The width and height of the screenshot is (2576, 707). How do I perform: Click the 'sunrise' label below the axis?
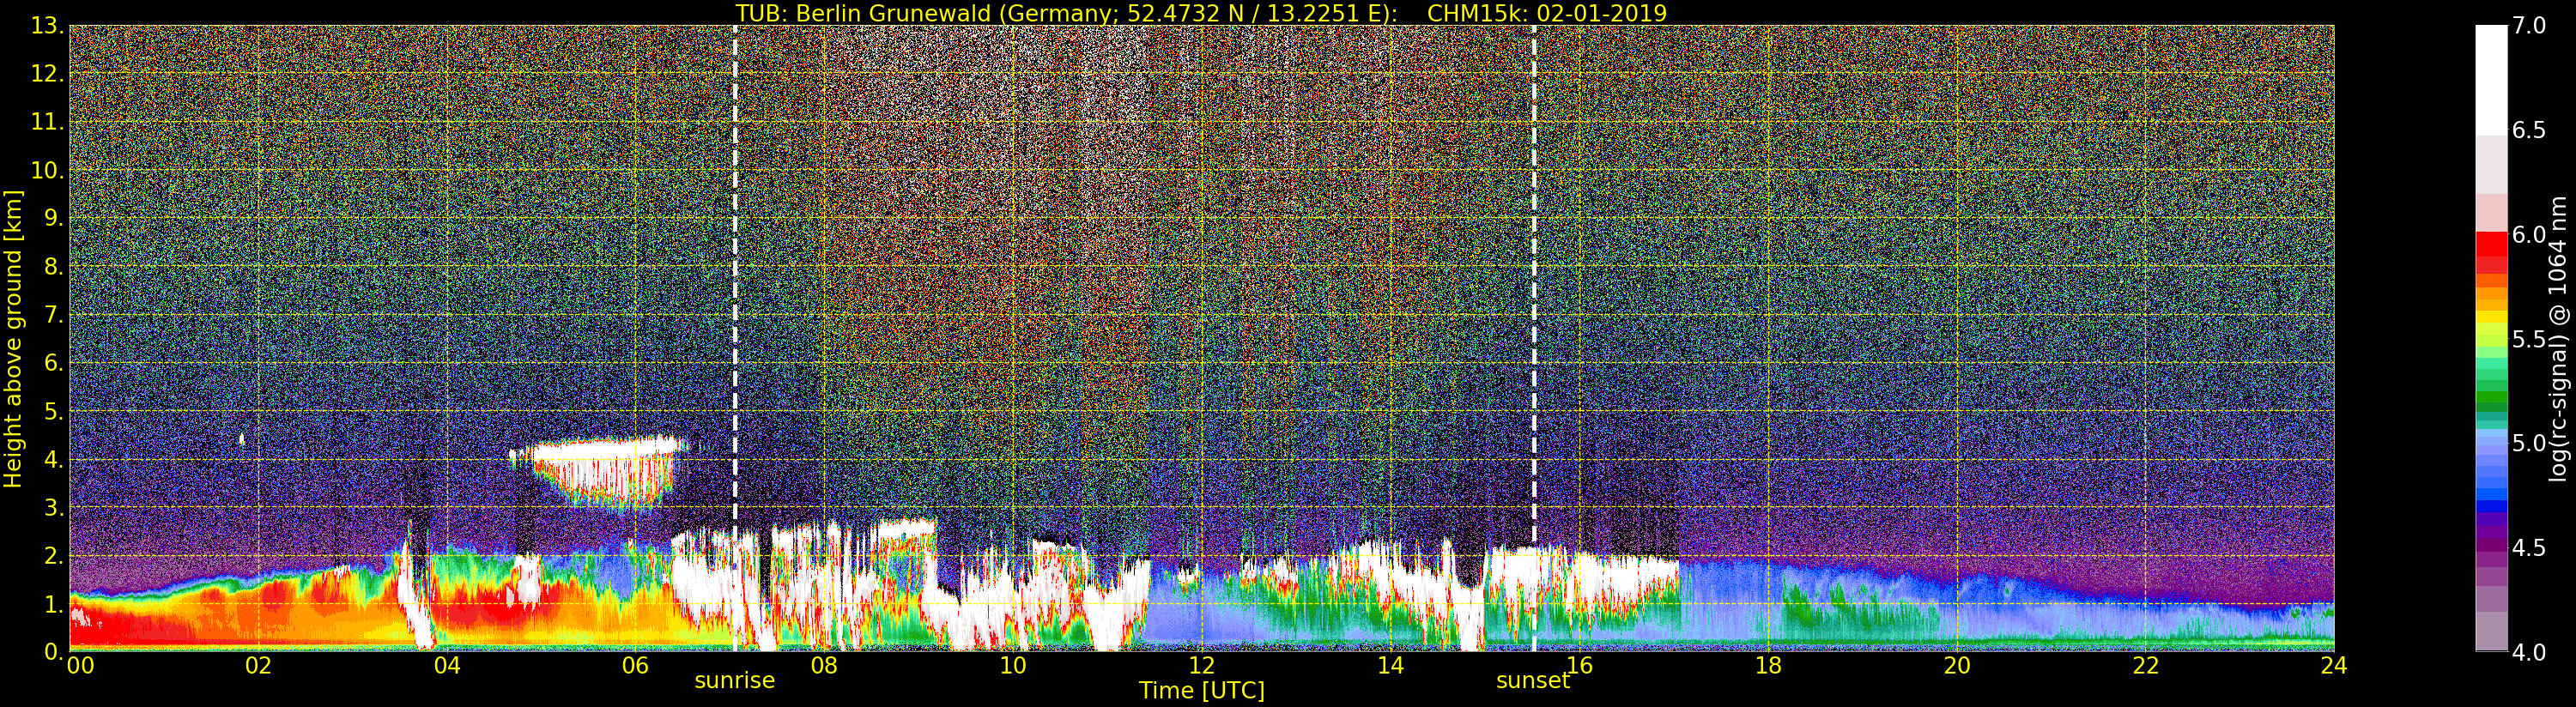click(x=734, y=681)
